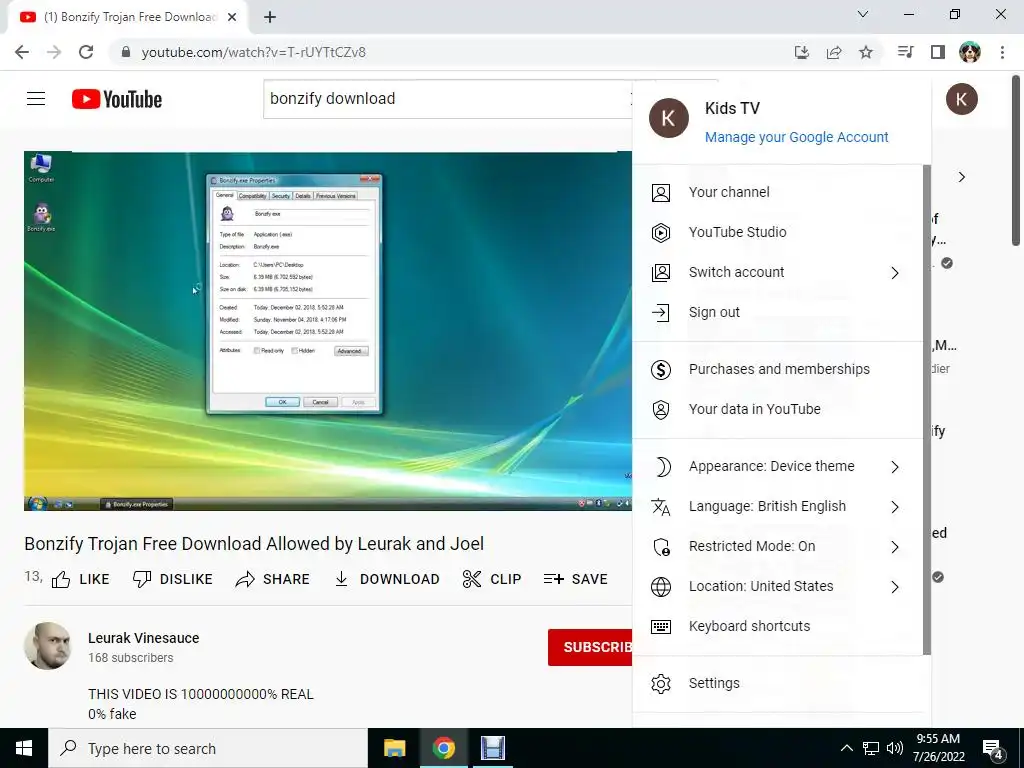
Task: Open YouTube Studio menu item
Action: pyautogui.click(x=777, y=232)
